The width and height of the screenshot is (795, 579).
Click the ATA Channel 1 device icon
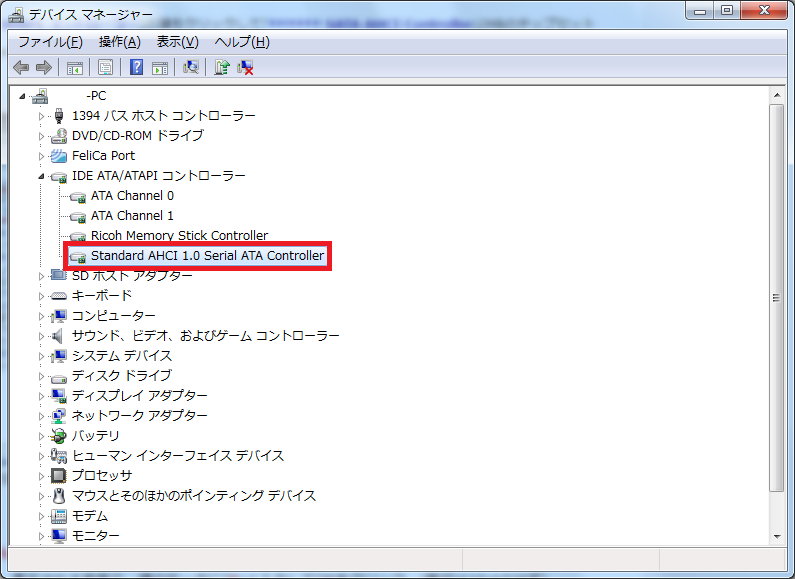(x=78, y=216)
